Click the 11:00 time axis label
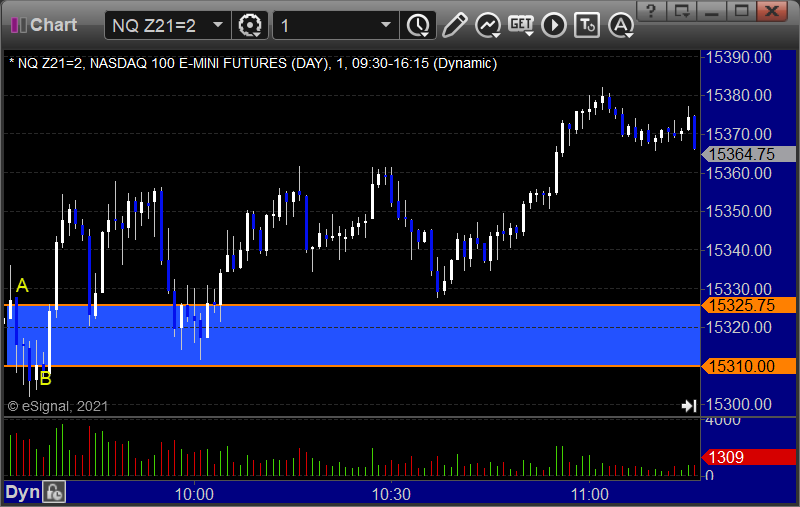Image resolution: width=800 pixels, height=507 pixels. tap(589, 494)
